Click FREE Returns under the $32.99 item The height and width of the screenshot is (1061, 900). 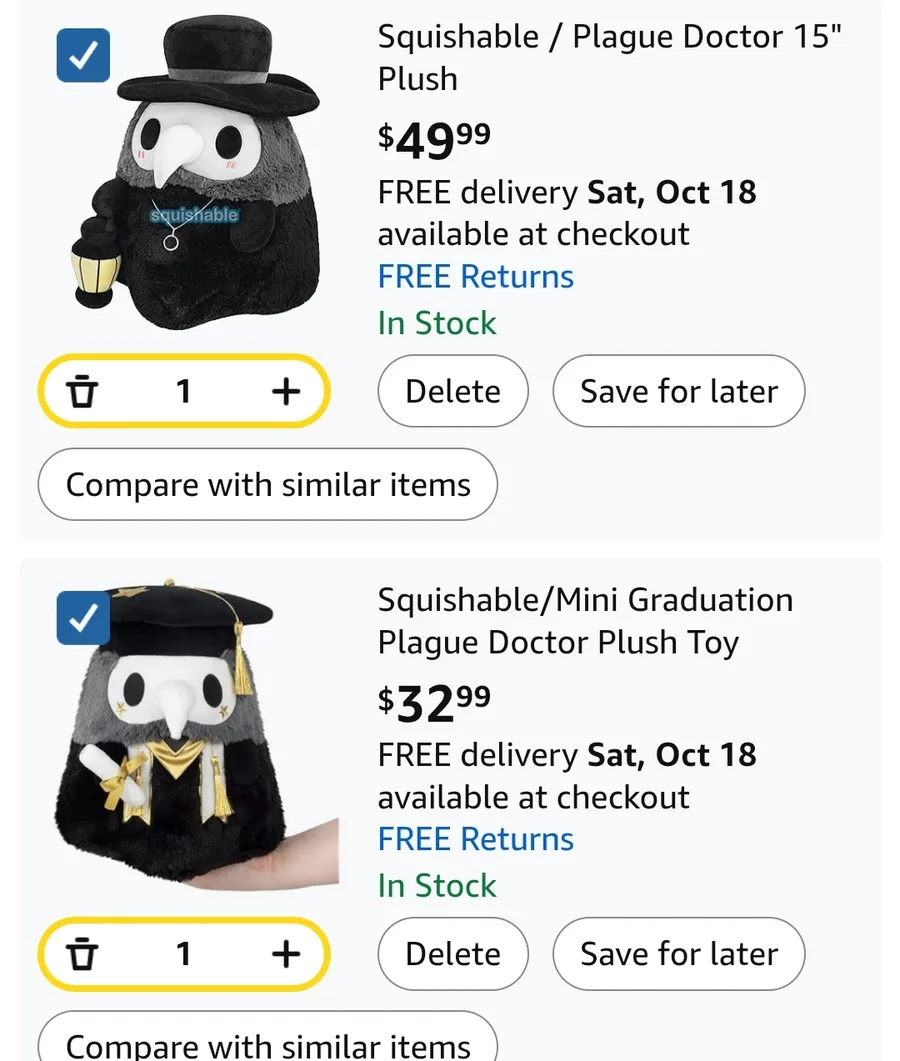point(475,840)
